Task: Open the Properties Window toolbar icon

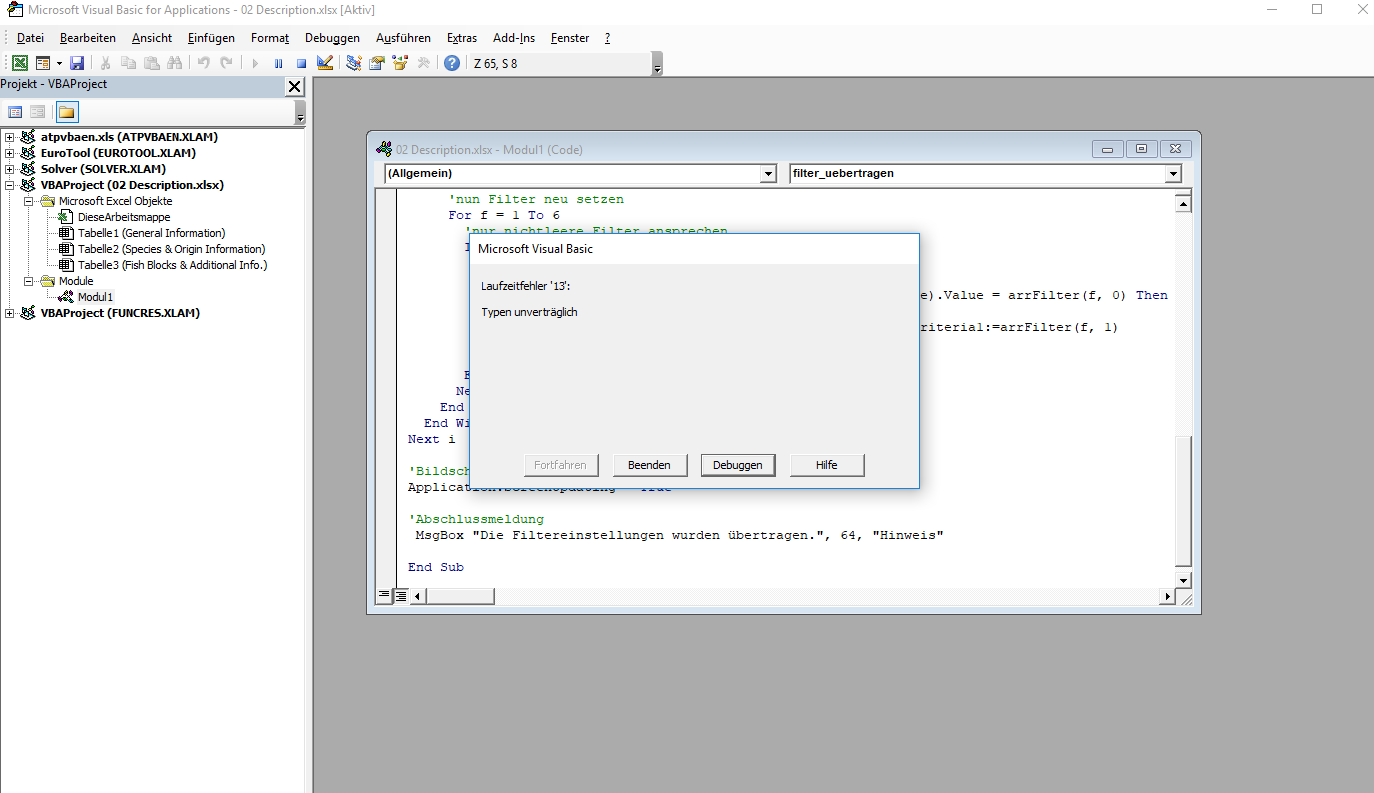Action: tap(377, 63)
